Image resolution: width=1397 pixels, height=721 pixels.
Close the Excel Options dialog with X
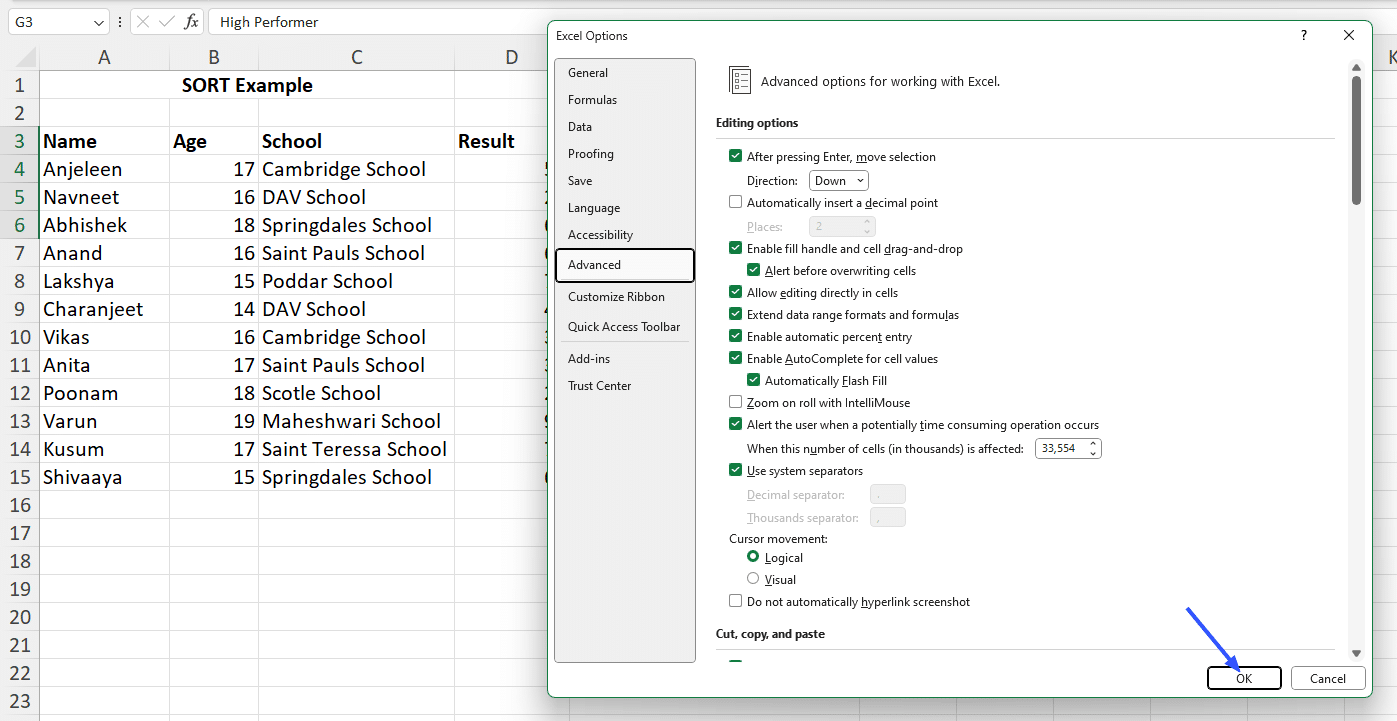point(1349,35)
